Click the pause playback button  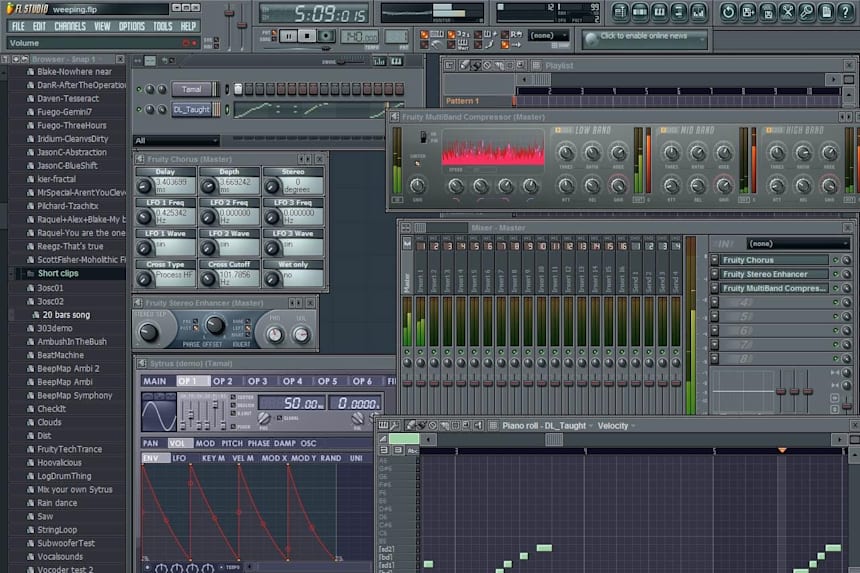click(x=288, y=36)
